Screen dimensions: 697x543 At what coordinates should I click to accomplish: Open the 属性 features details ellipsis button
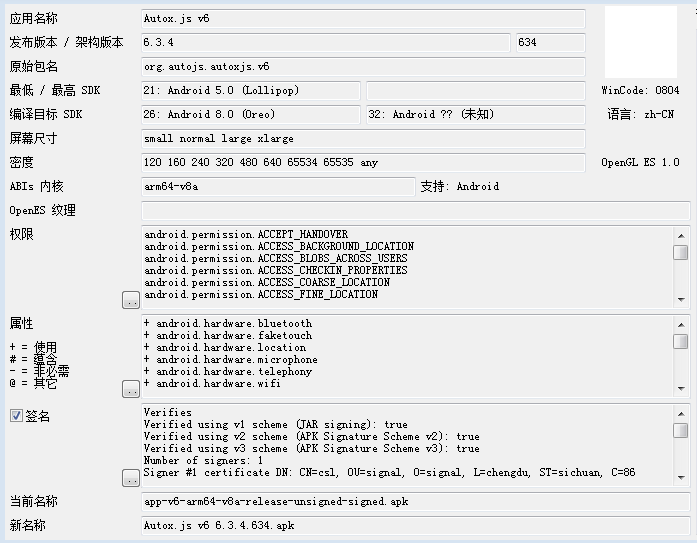pos(131,389)
